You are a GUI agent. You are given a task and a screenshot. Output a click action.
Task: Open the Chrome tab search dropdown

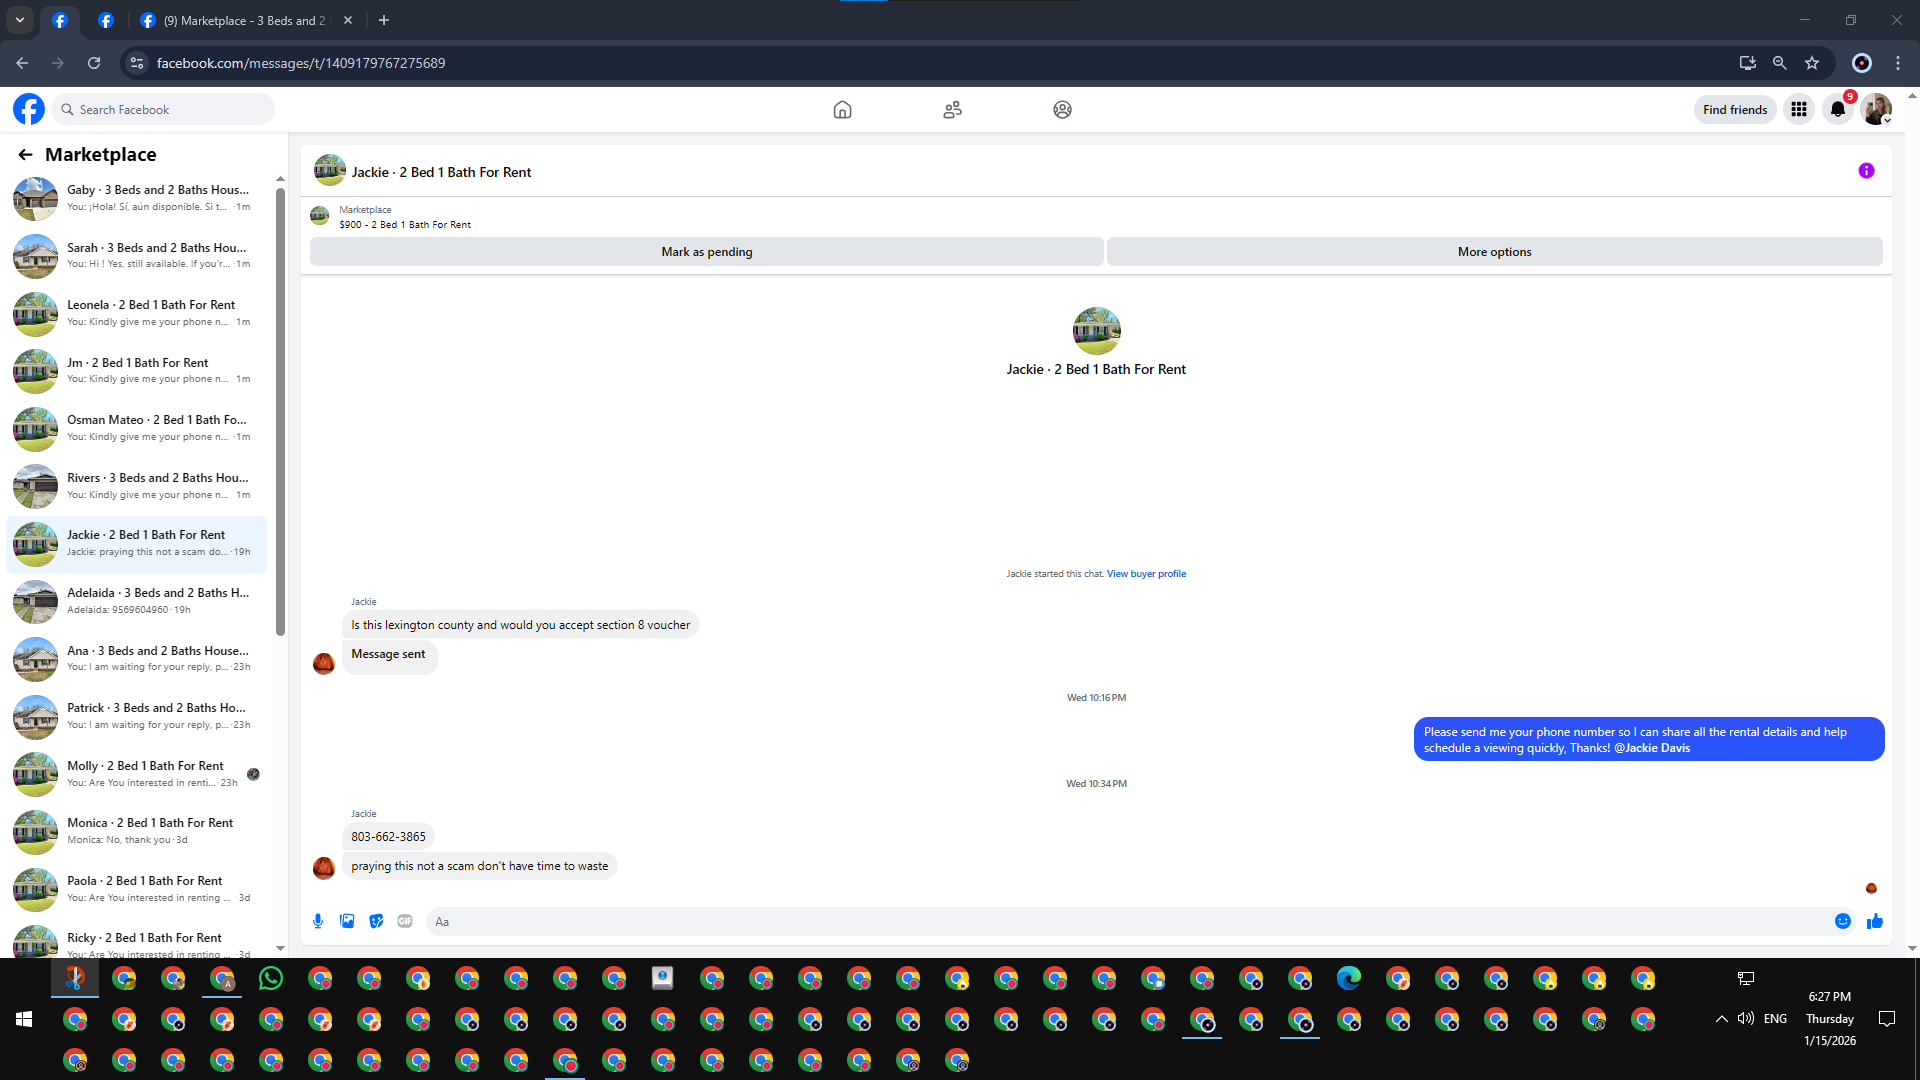20,20
